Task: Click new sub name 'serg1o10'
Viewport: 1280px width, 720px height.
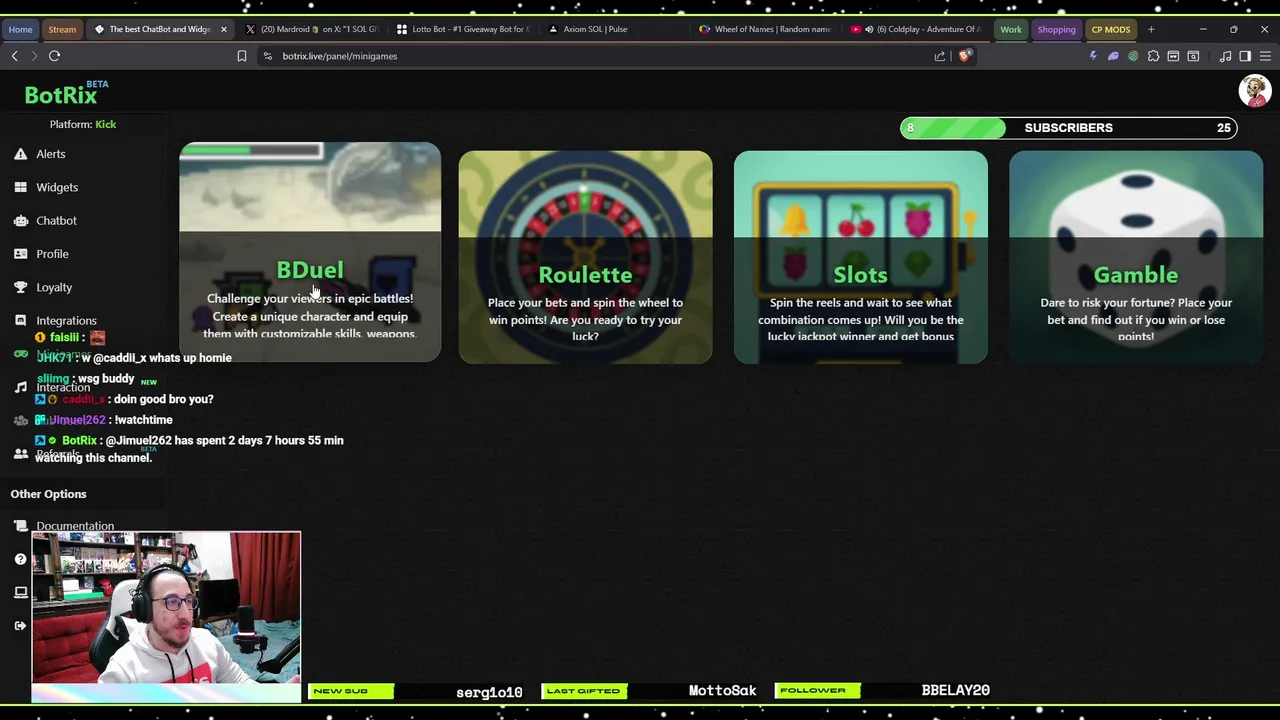Action: [489, 692]
